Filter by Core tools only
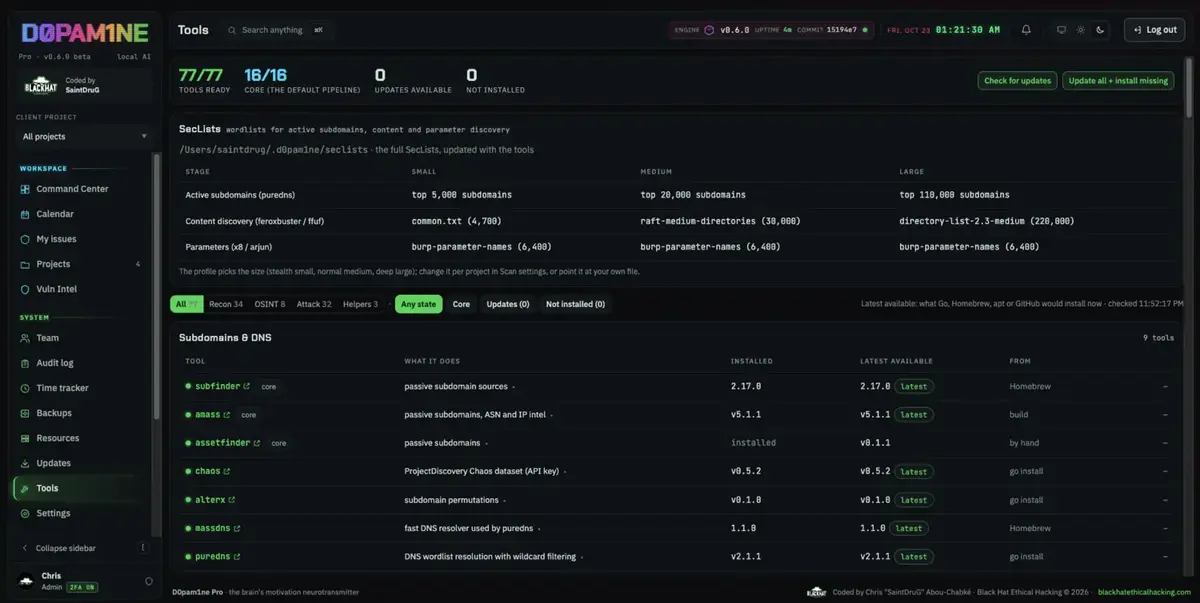The width and height of the screenshot is (1200, 603). [x=461, y=304]
